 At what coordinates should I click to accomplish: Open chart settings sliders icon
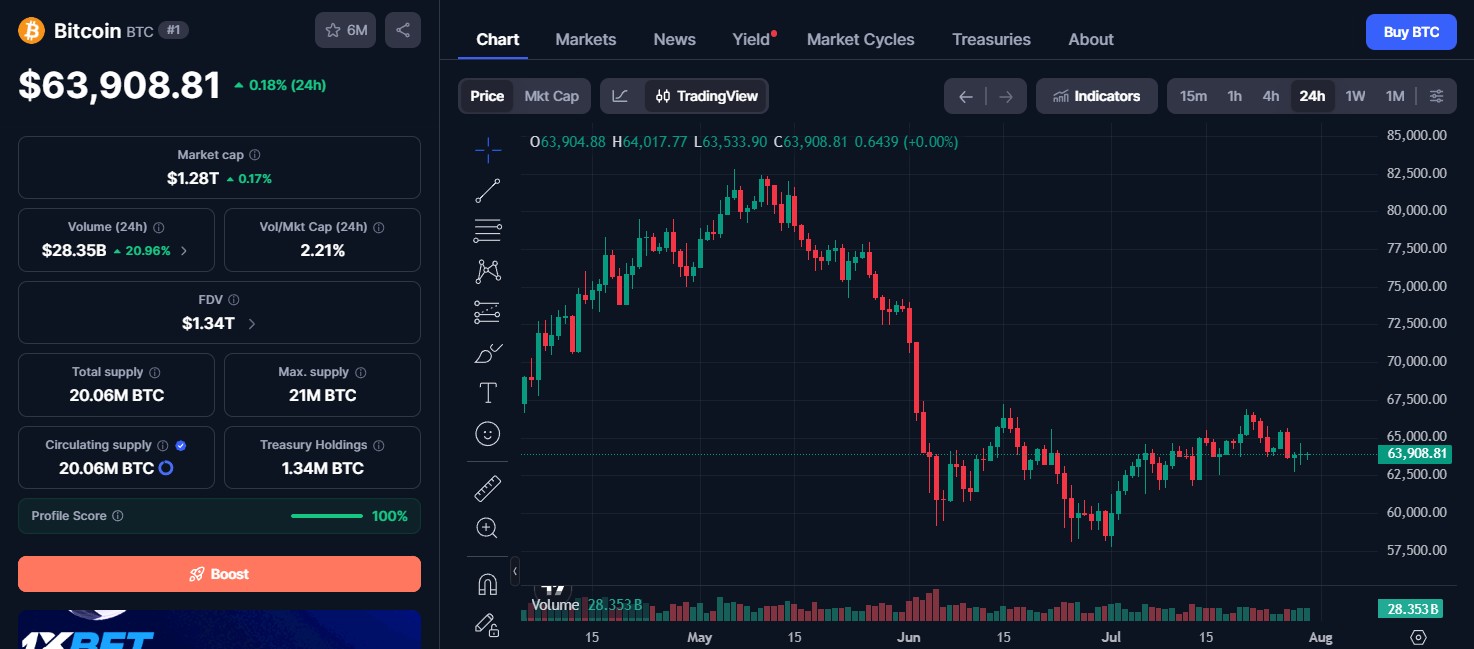1436,96
